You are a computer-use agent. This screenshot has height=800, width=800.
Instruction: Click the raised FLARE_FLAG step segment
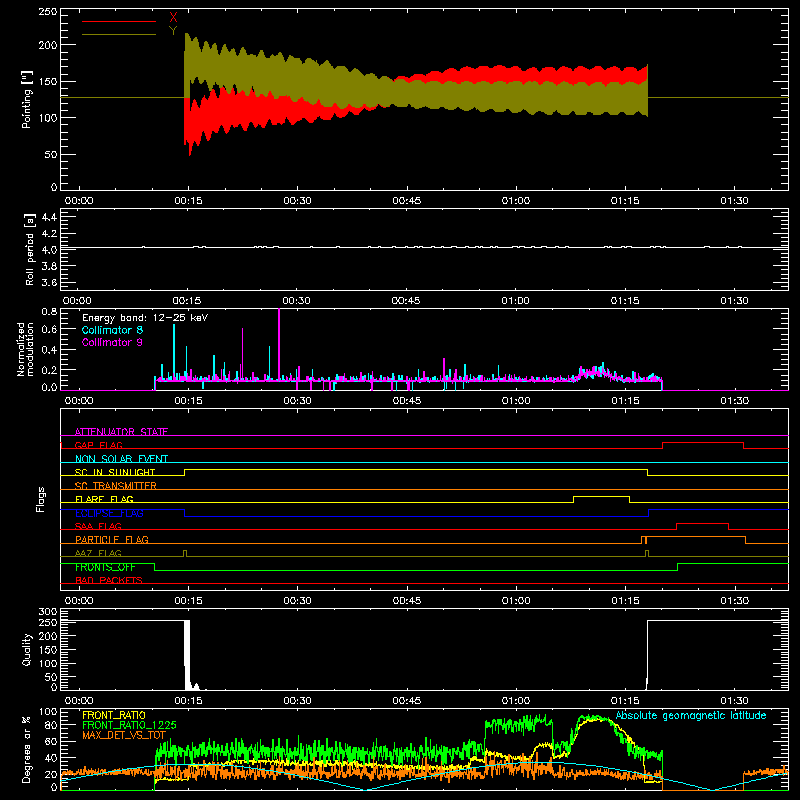pos(602,496)
